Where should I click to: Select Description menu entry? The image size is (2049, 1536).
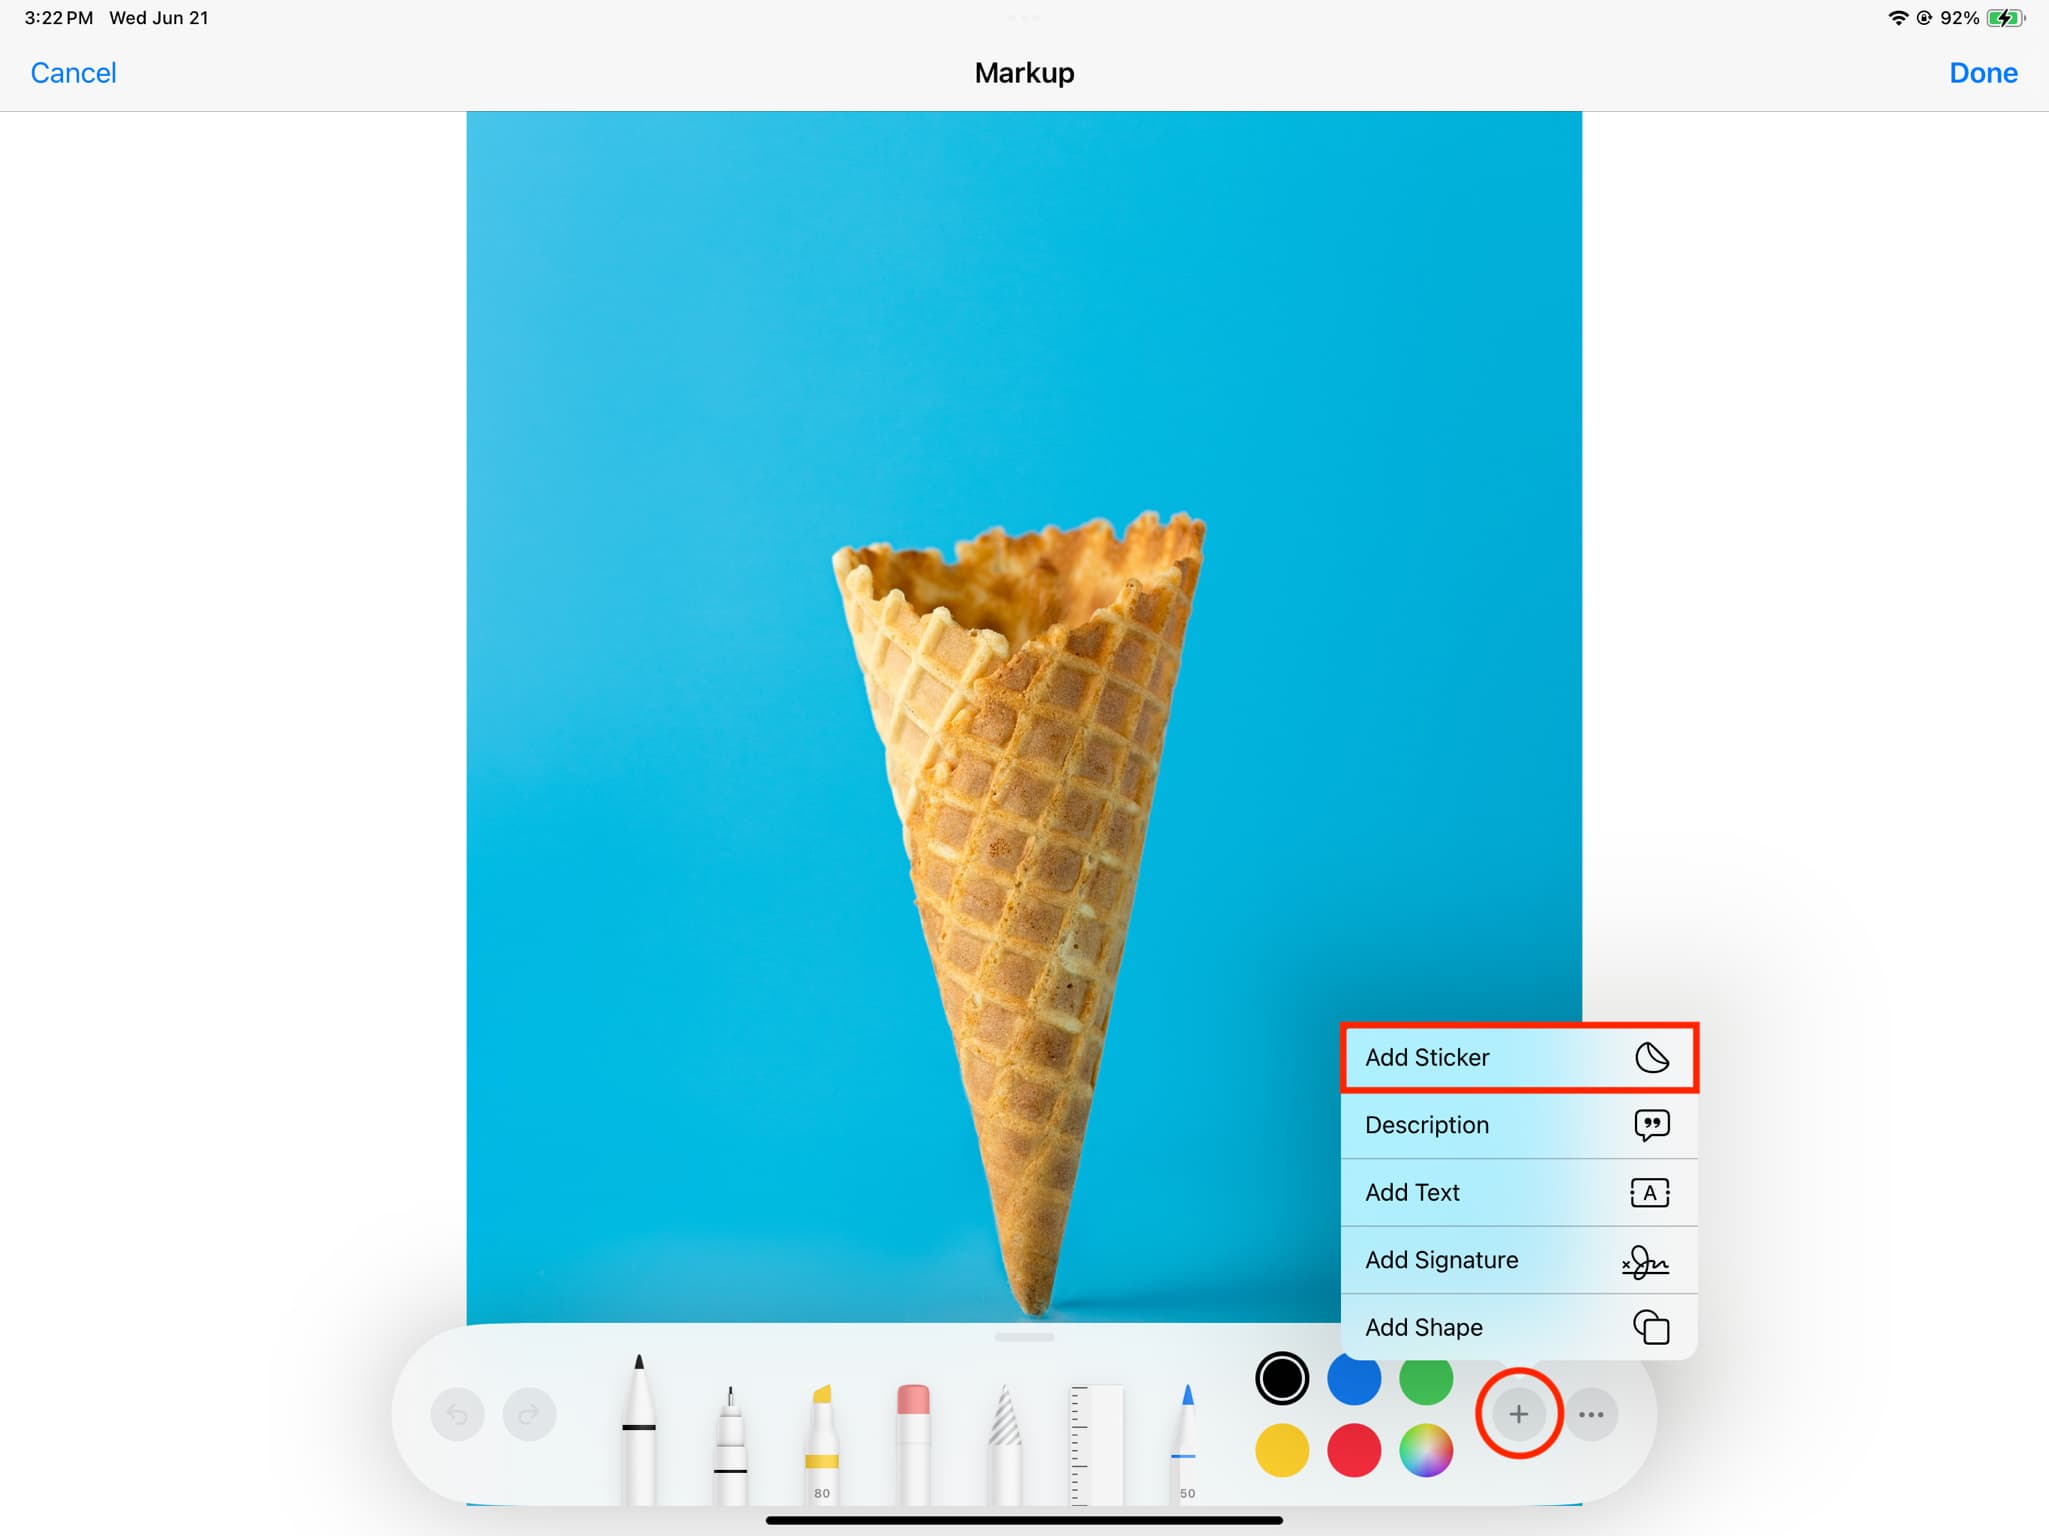[x=1518, y=1125]
